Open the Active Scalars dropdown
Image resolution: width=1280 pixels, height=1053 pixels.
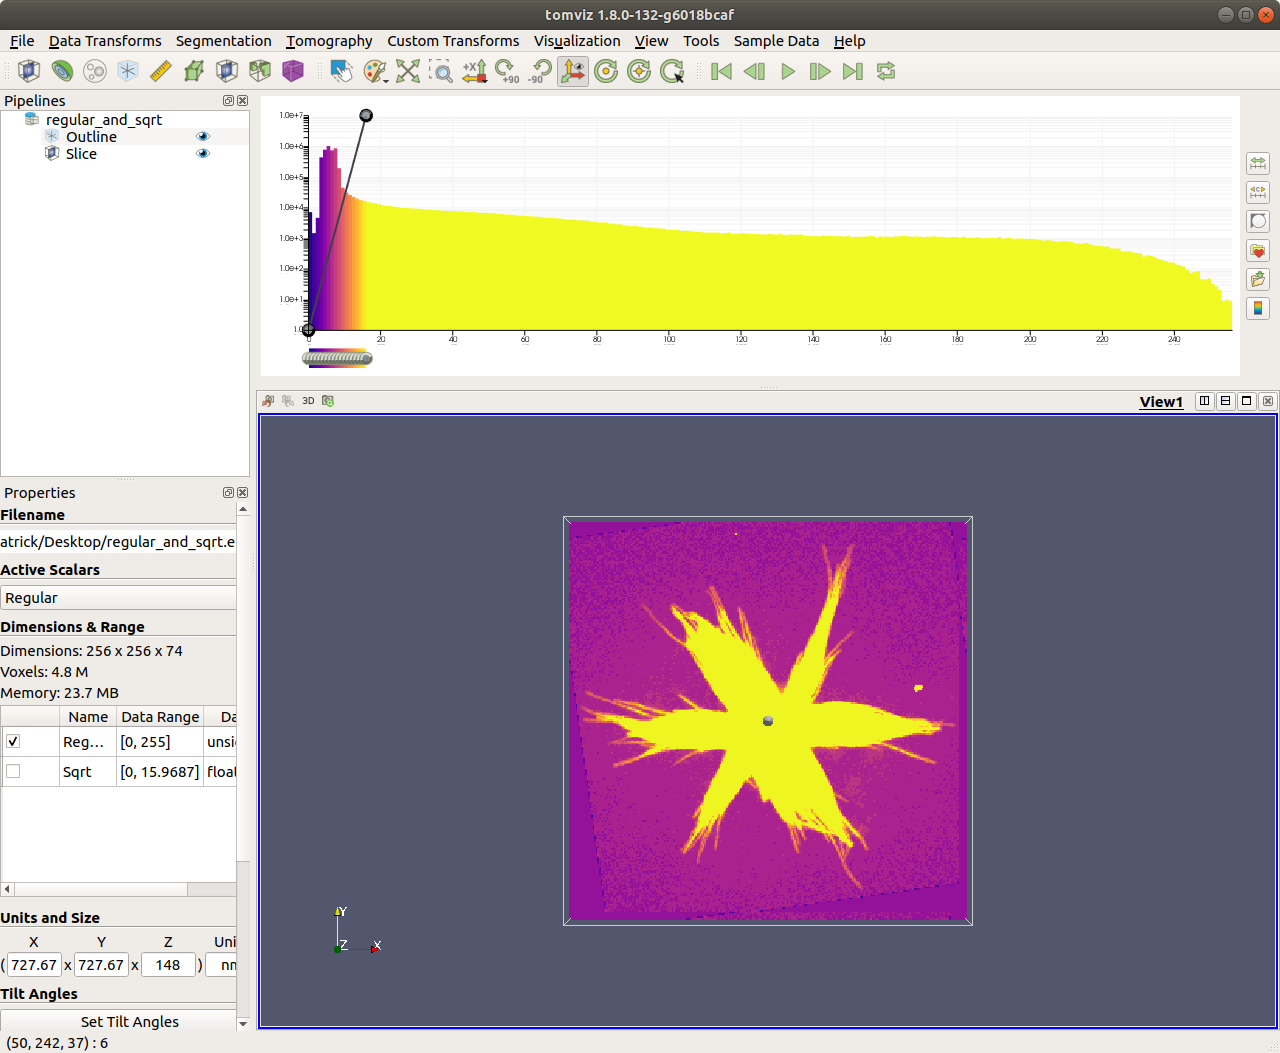click(118, 597)
